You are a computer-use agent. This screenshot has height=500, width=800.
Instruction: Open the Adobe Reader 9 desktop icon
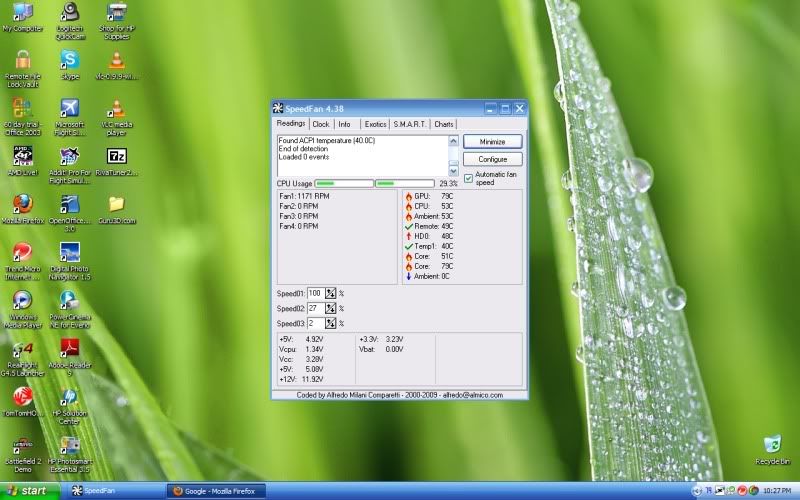(x=69, y=358)
